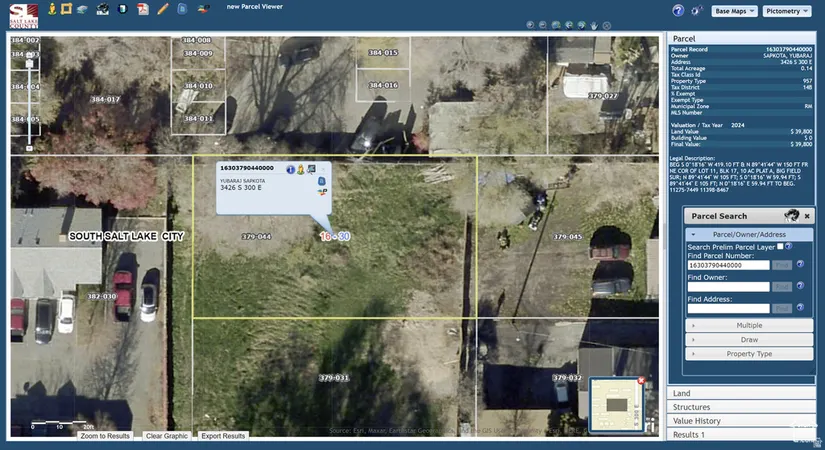The height and width of the screenshot is (450, 825).
Task: Click the print map icon
Action: (102, 9)
